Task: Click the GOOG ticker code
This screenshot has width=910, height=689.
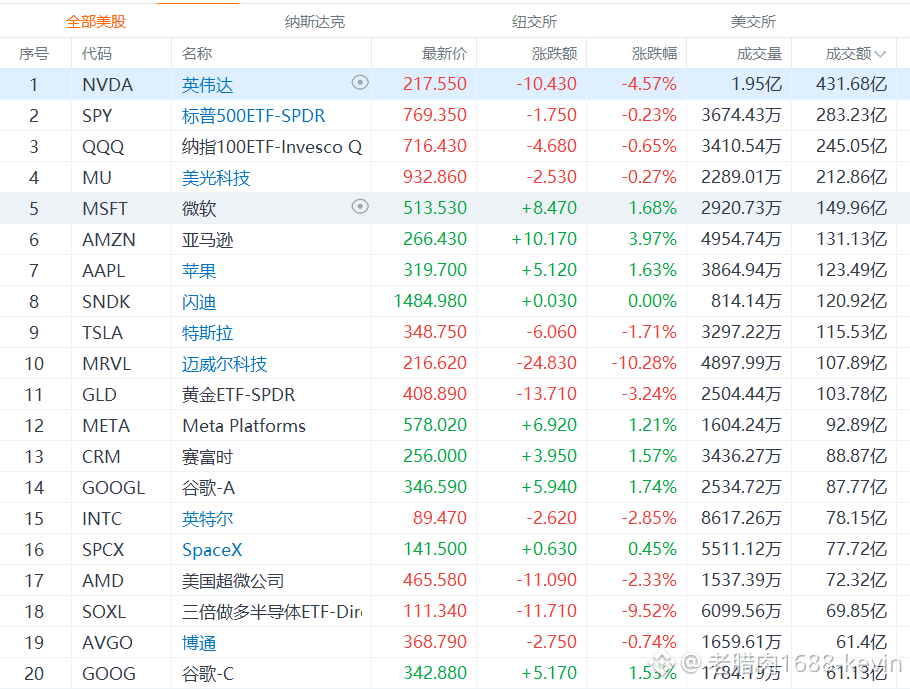Action: [109, 673]
